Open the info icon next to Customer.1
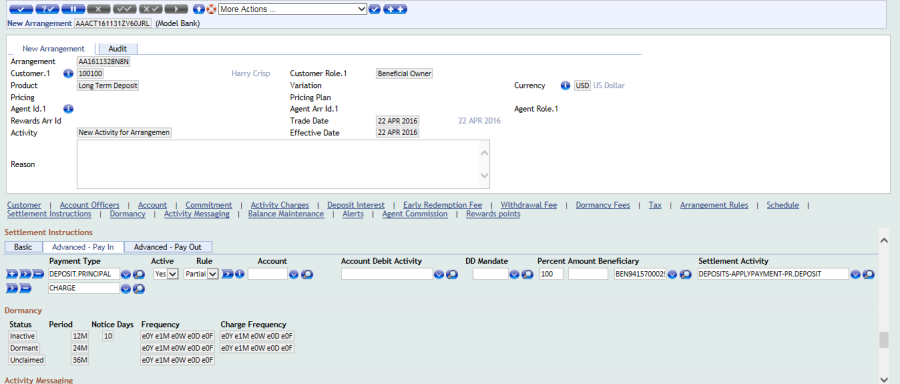The height and width of the screenshot is (384, 900). [68, 73]
